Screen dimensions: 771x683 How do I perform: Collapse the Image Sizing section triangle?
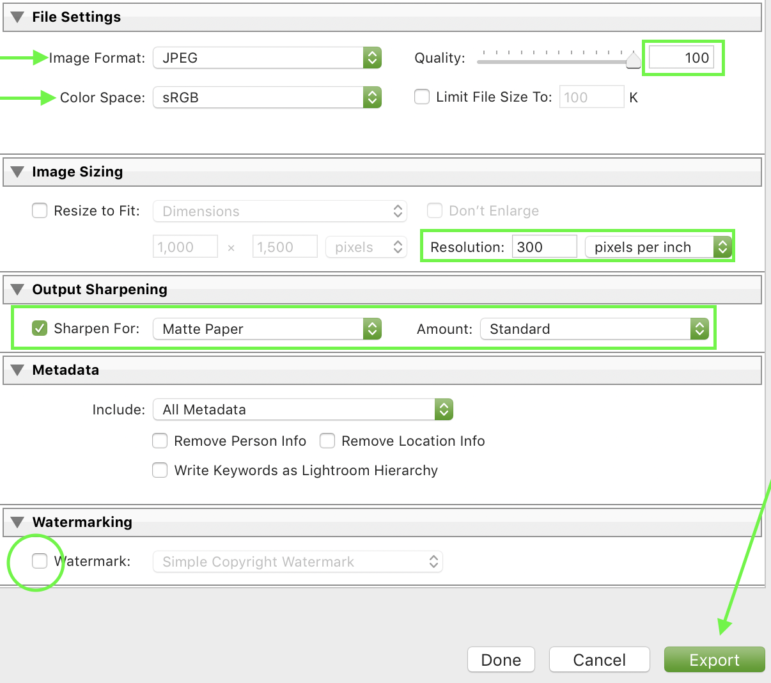point(16,172)
